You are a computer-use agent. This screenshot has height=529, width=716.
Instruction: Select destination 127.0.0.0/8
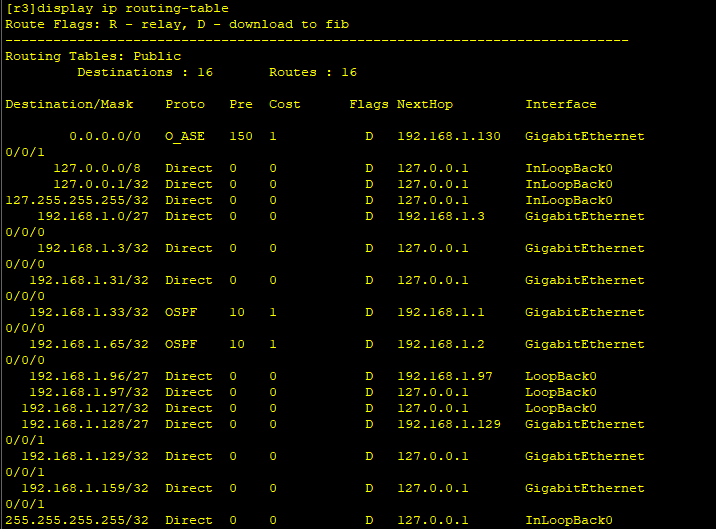click(97, 168)
